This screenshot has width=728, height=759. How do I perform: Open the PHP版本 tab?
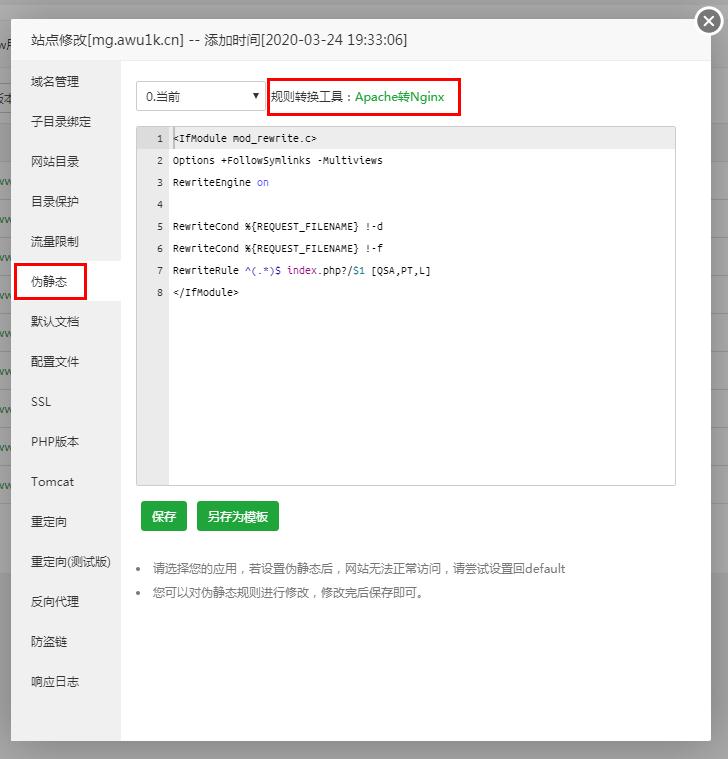pyautogui.click(x=55, y=441)
